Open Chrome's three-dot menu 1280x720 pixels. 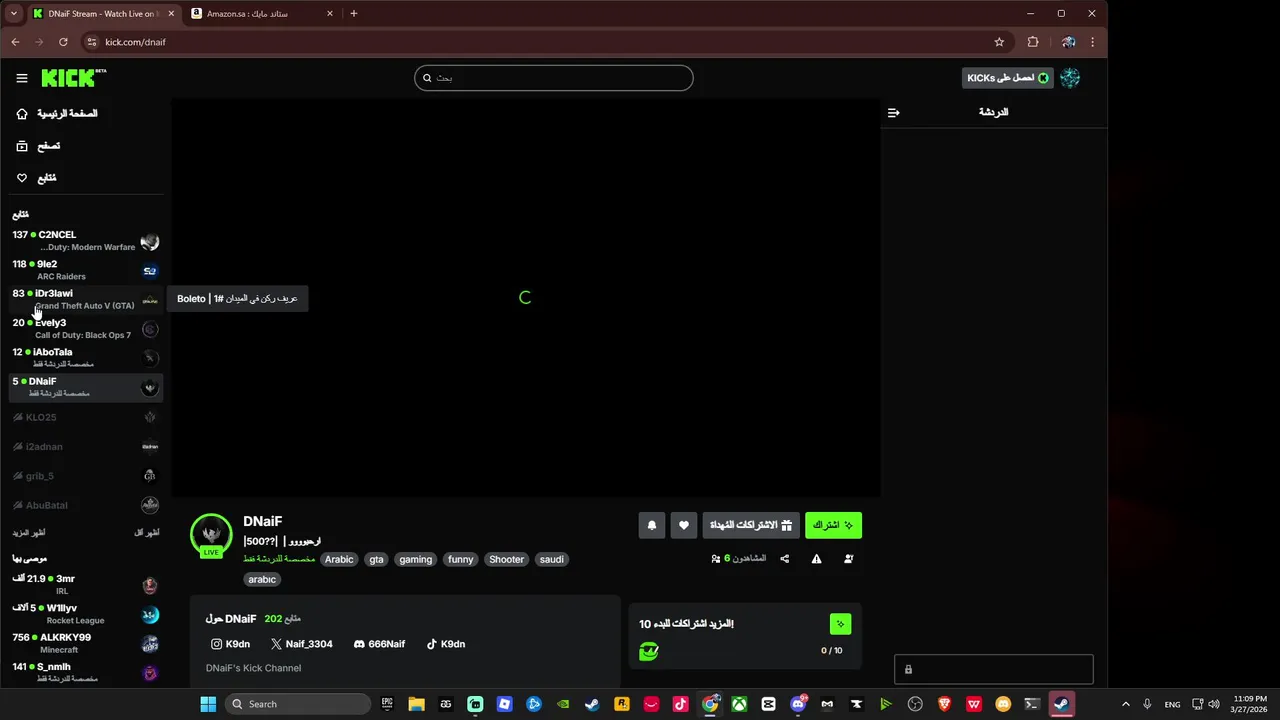(1092, 42)
